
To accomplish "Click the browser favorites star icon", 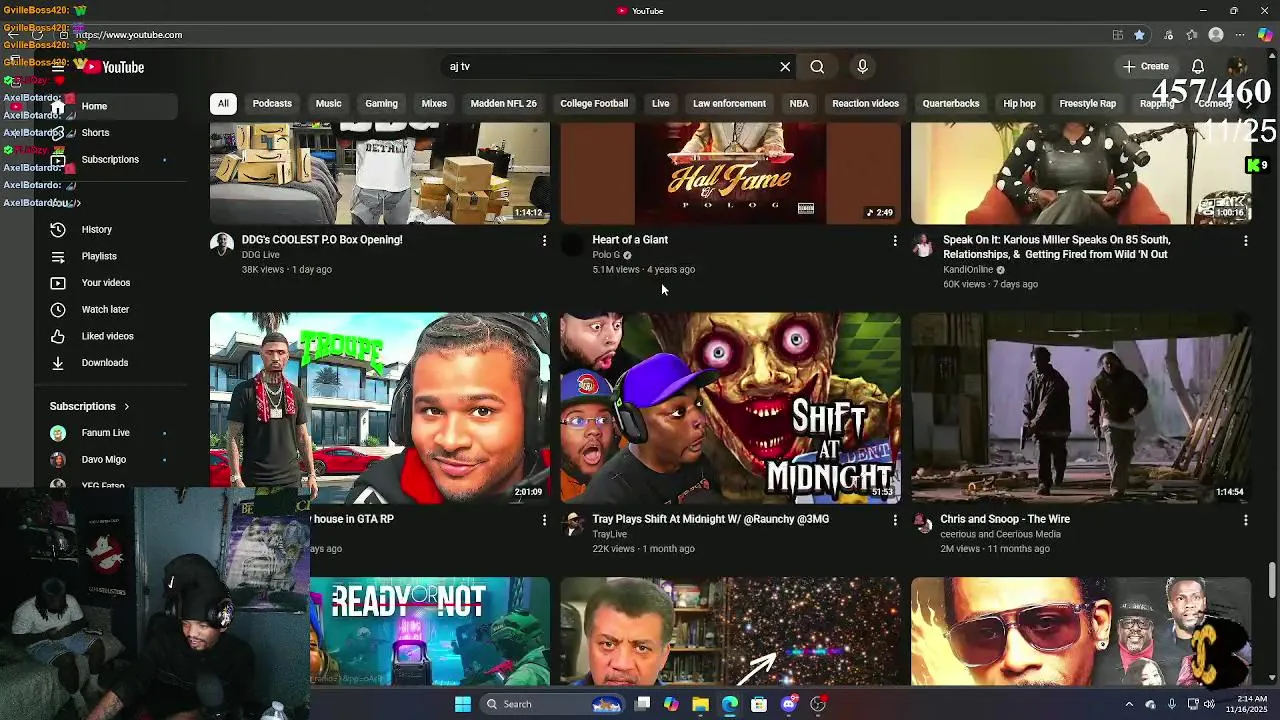I will (1140, 35).
